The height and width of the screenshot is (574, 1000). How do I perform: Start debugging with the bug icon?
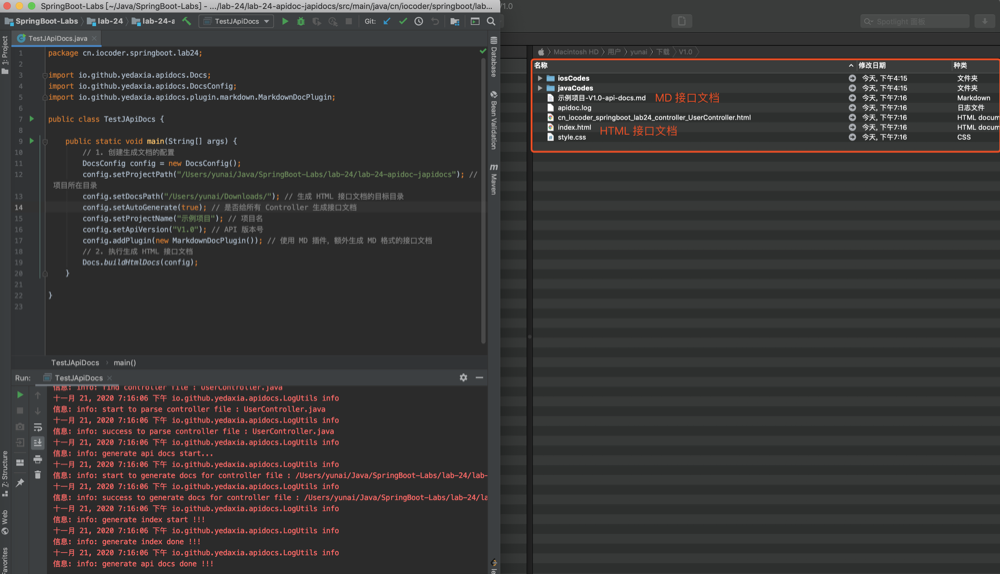301,21
